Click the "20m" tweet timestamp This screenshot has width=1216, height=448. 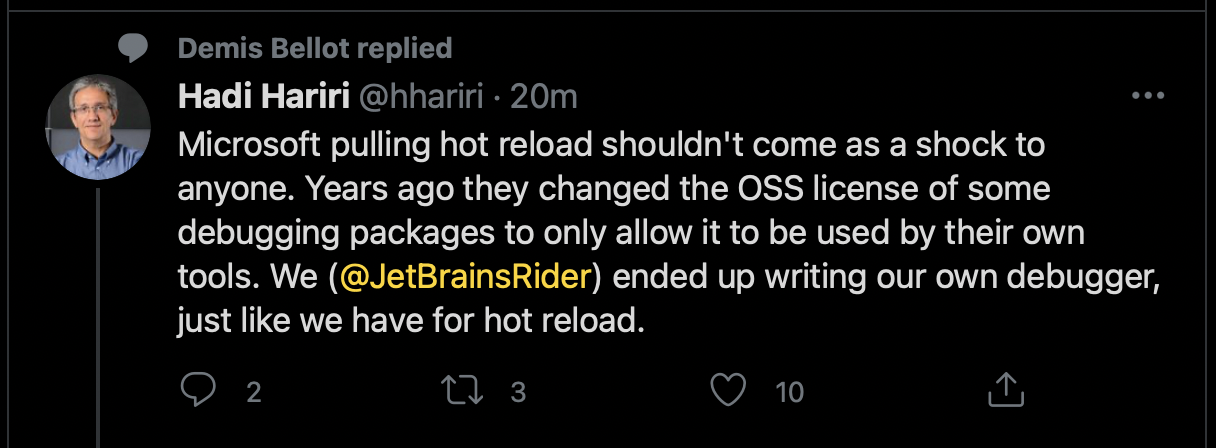click(x=543, y=97)
